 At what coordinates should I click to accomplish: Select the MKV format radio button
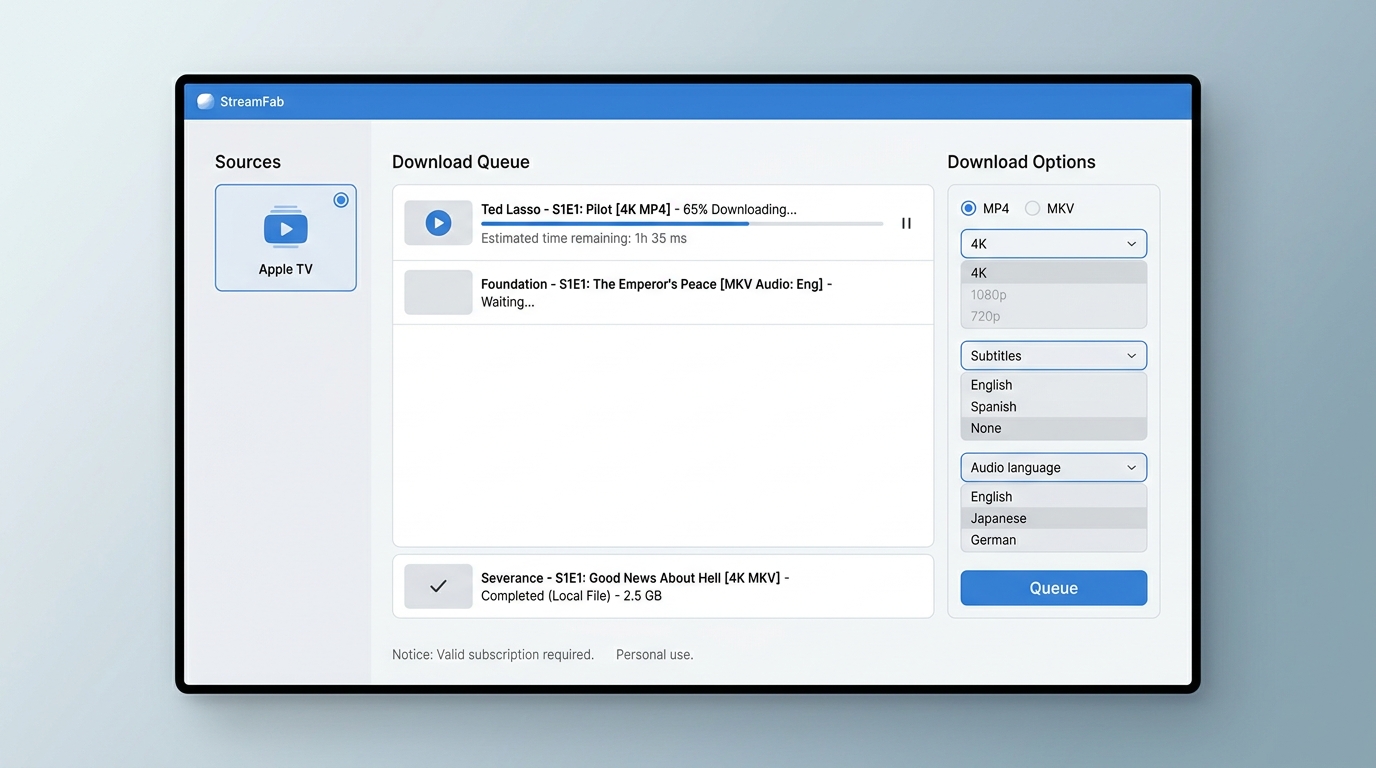click(x=1032, y=208)
